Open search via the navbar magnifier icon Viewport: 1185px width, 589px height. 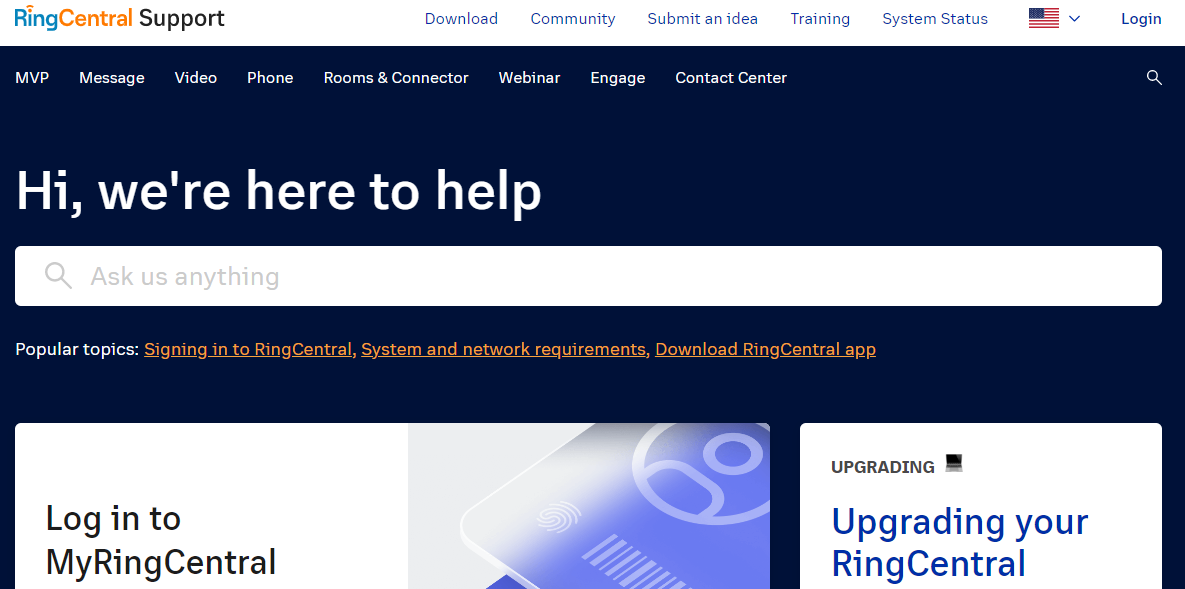tap(1154, 78)
